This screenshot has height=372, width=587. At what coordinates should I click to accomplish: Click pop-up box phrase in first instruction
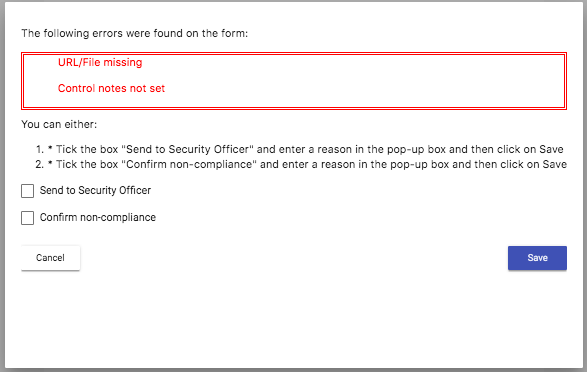pyautogui.click(x=416, y=149)
